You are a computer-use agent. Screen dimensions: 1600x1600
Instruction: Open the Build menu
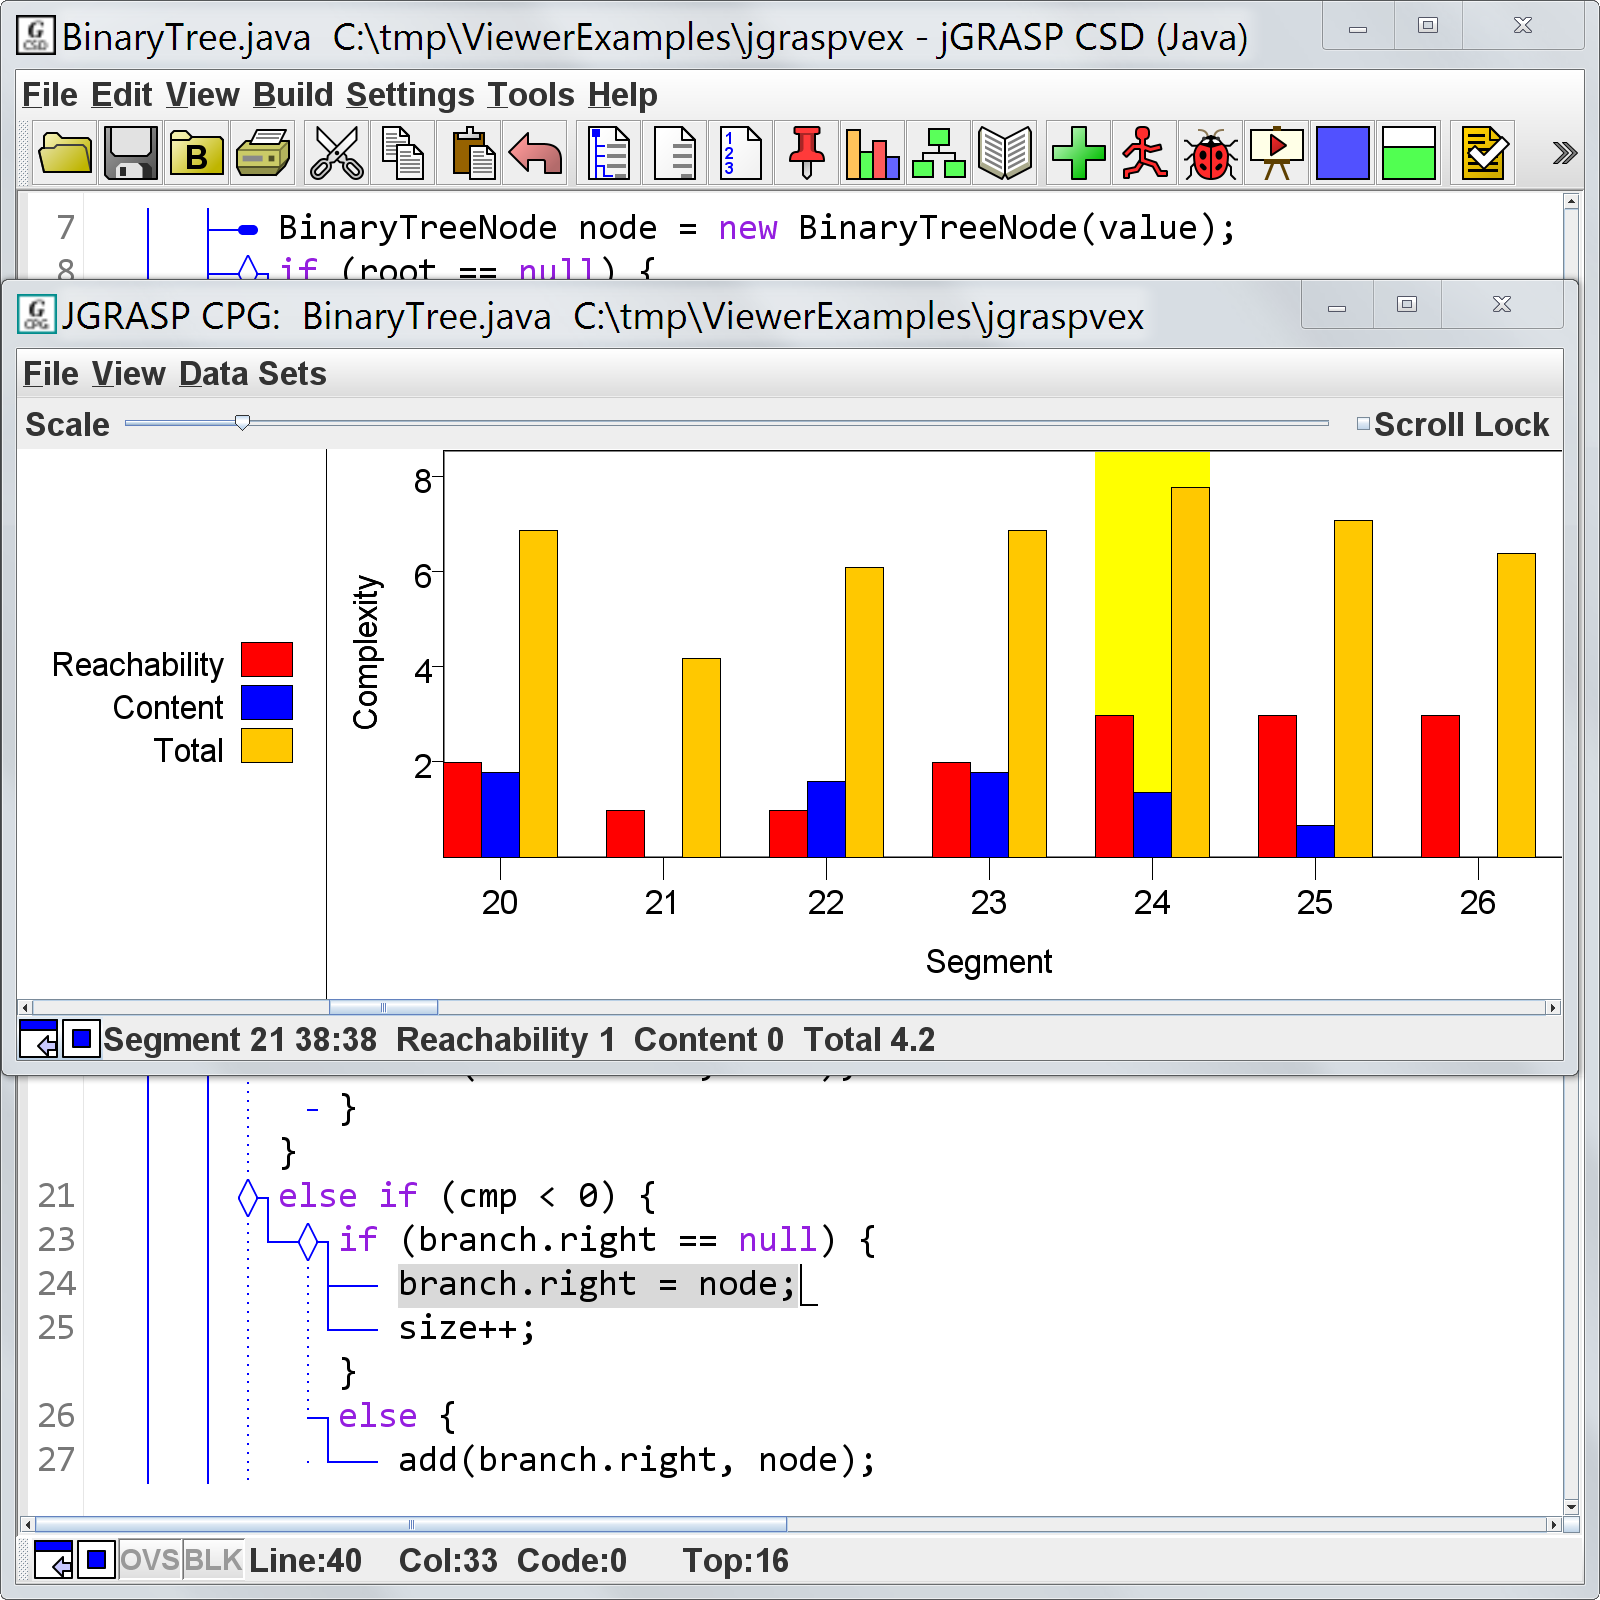pos(293,95)
